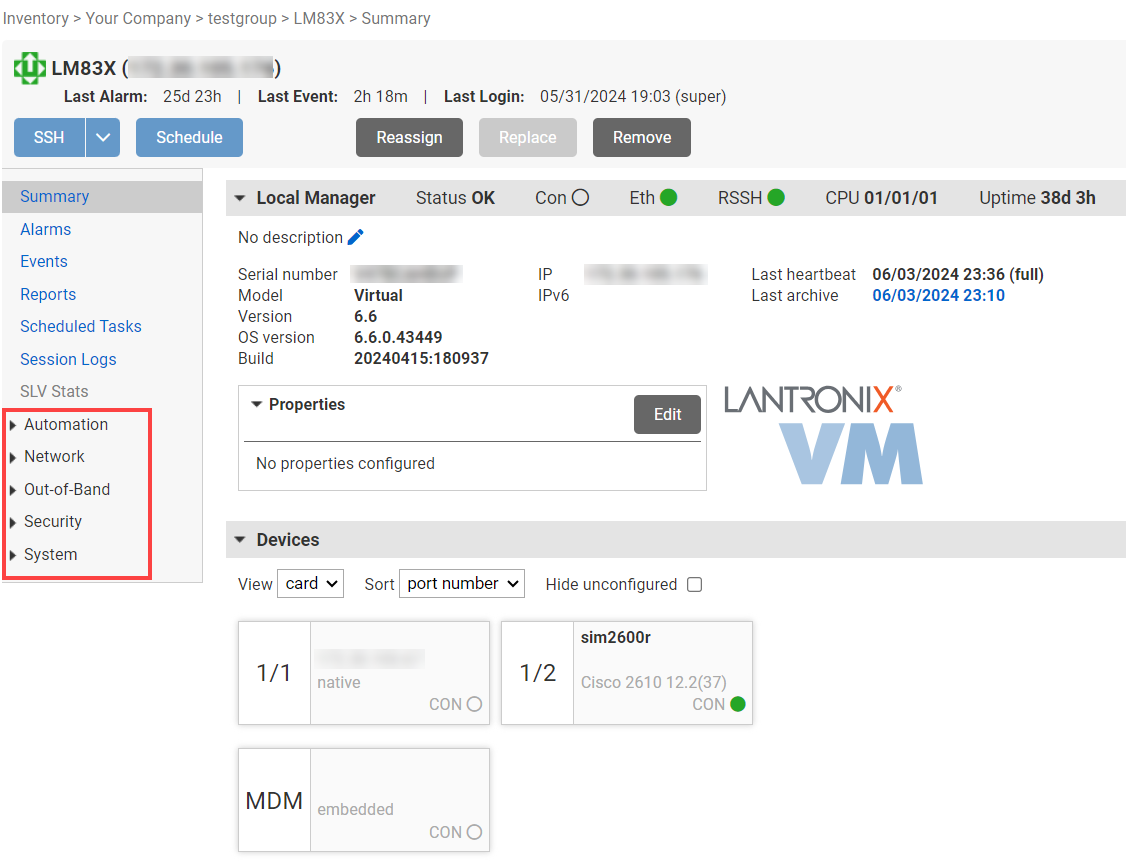Viewport: 1126px width, 865px height.
Task: Click the Last heartbeat timestamp
Action: 958,274
